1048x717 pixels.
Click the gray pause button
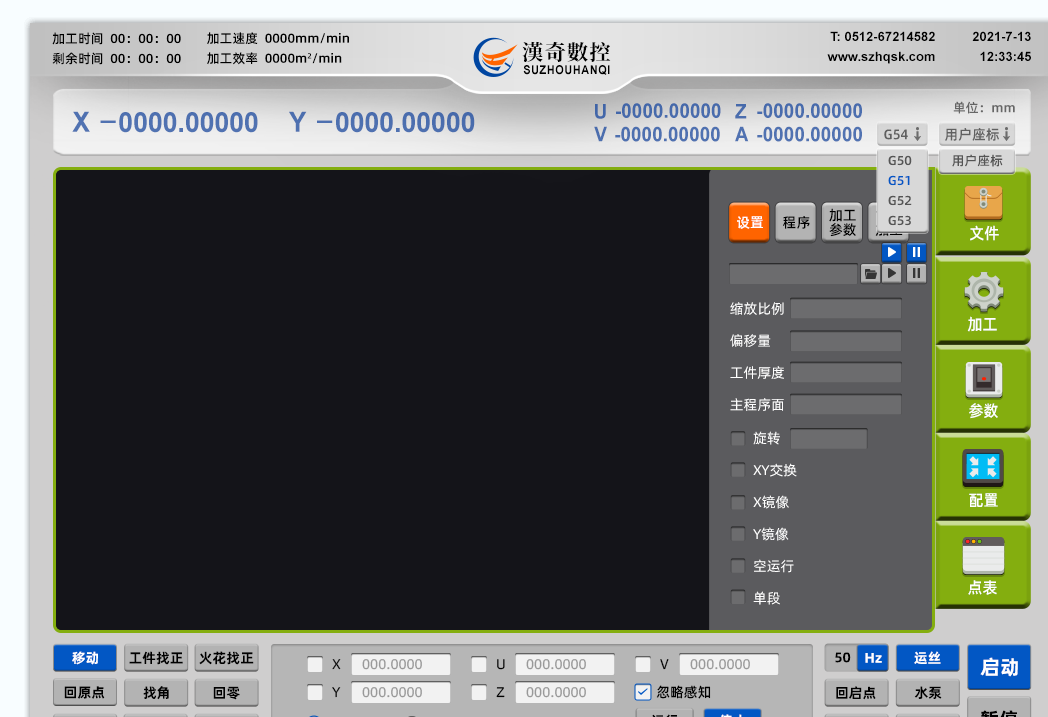click(x=916, y=273)
